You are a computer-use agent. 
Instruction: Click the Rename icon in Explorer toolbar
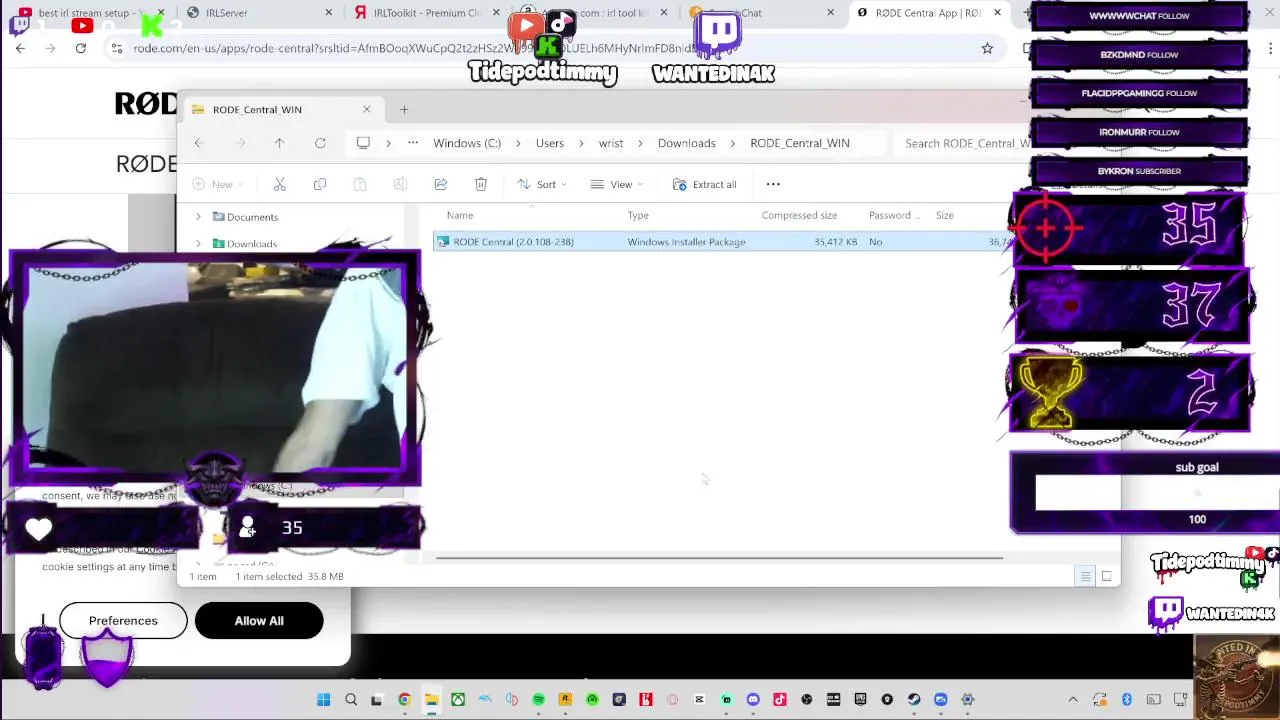(x=400, y=184)
